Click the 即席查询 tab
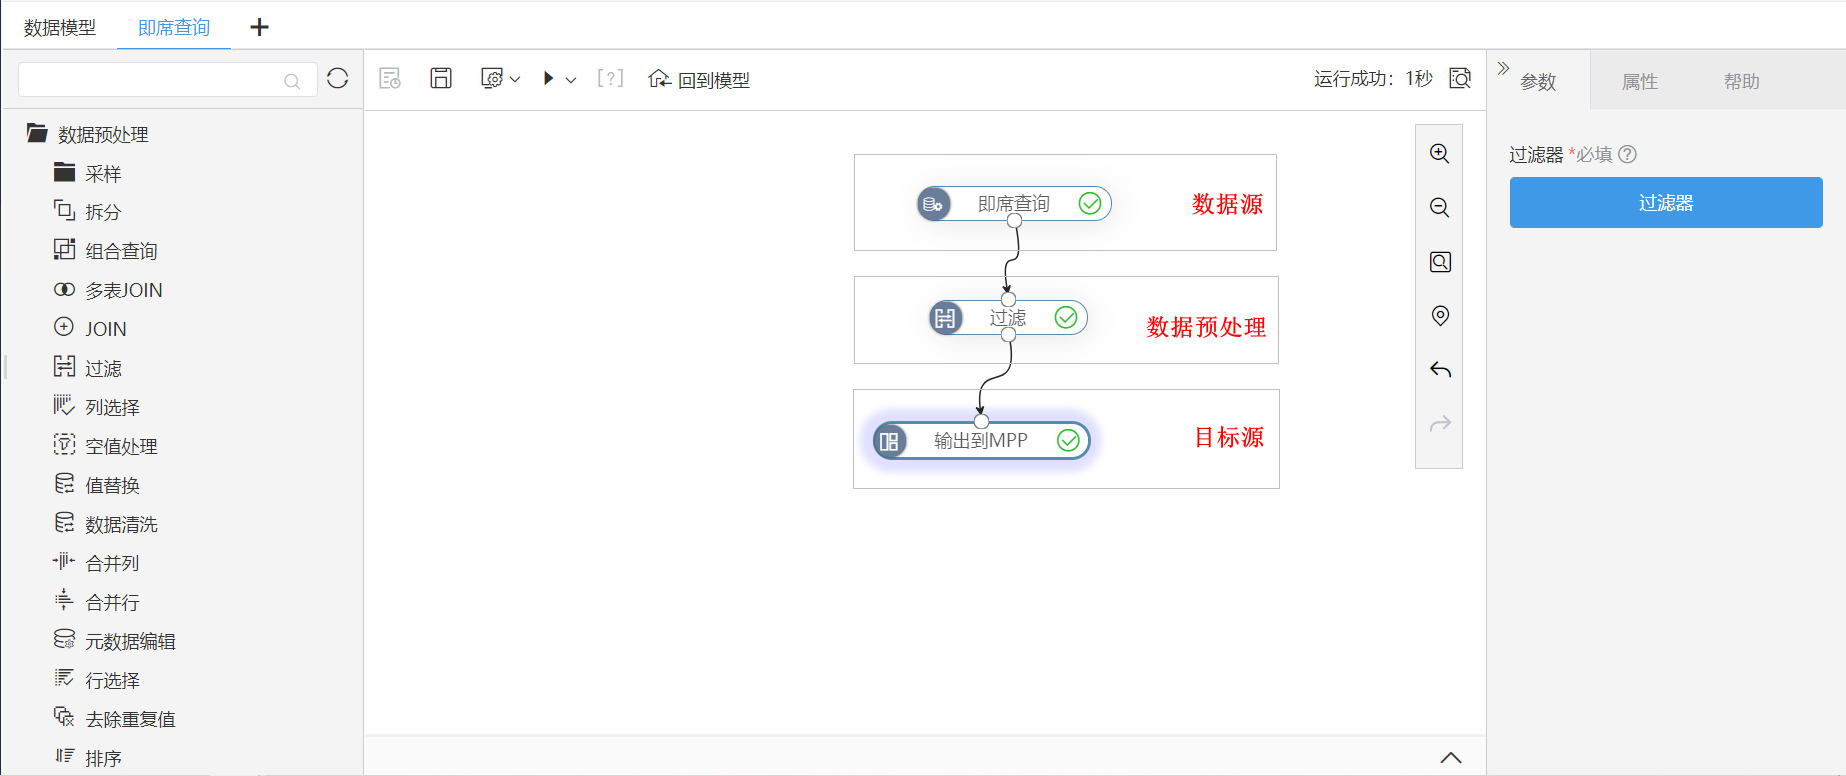This screenshot has width=1846, height=776. 174,28
